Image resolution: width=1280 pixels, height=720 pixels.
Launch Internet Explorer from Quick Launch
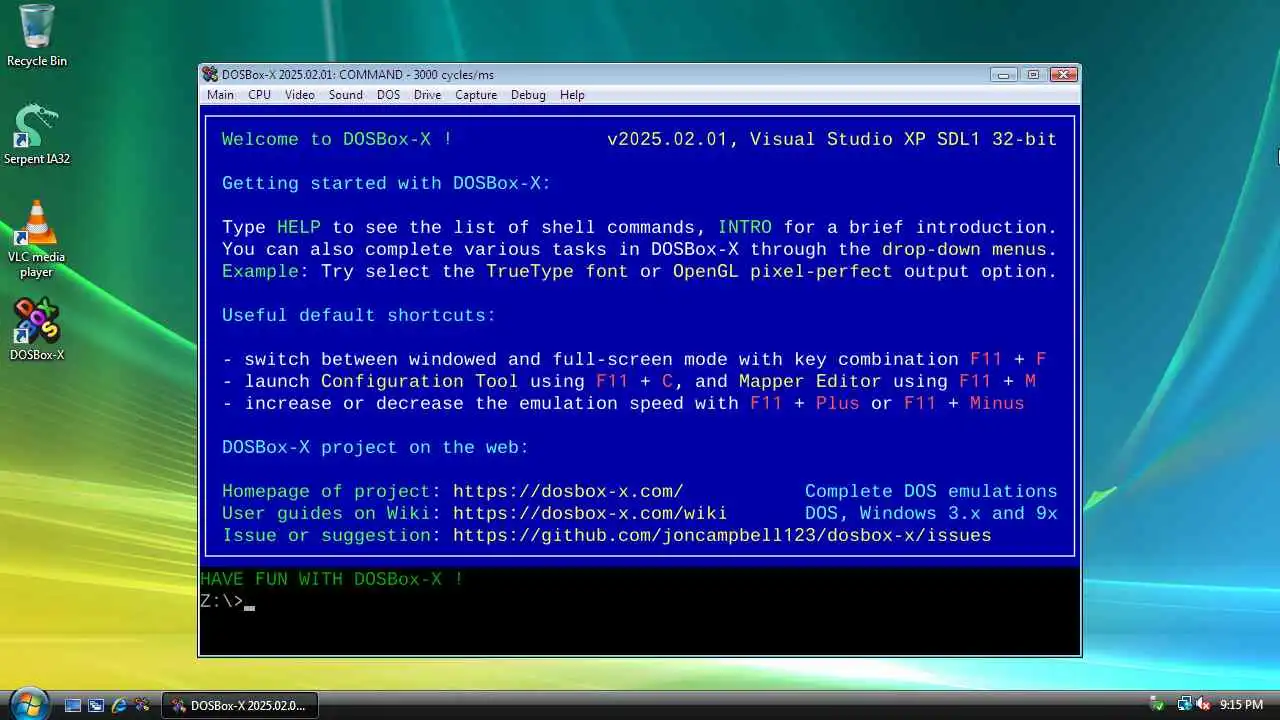click(119, 705)
